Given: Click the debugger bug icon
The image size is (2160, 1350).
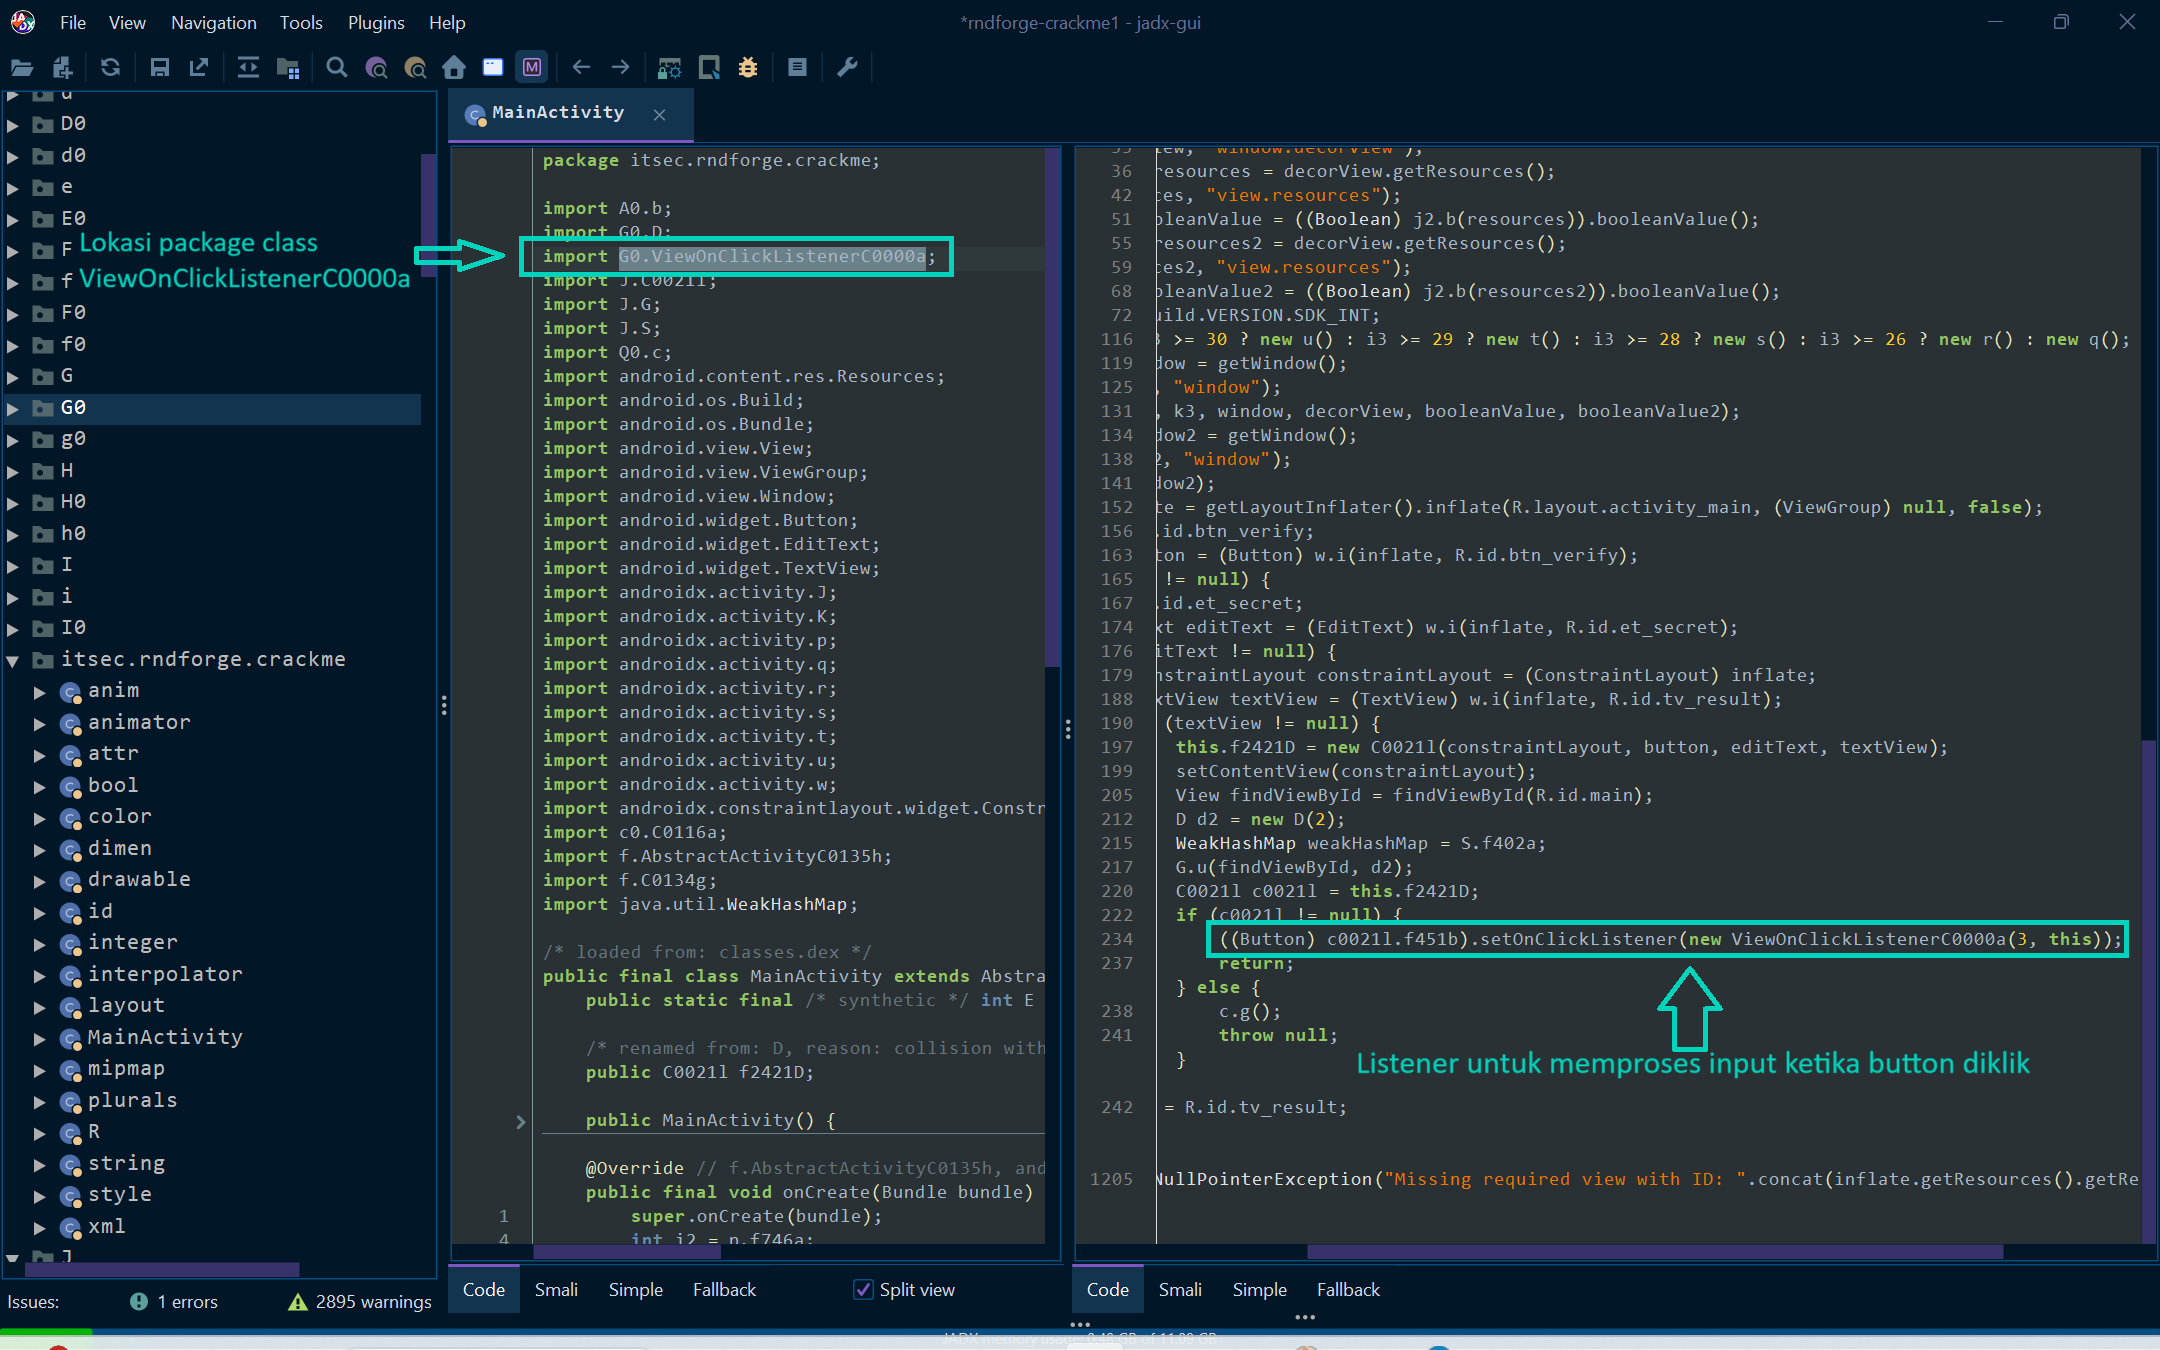Looking at the screenshot, I should click(x=748, y=67).
